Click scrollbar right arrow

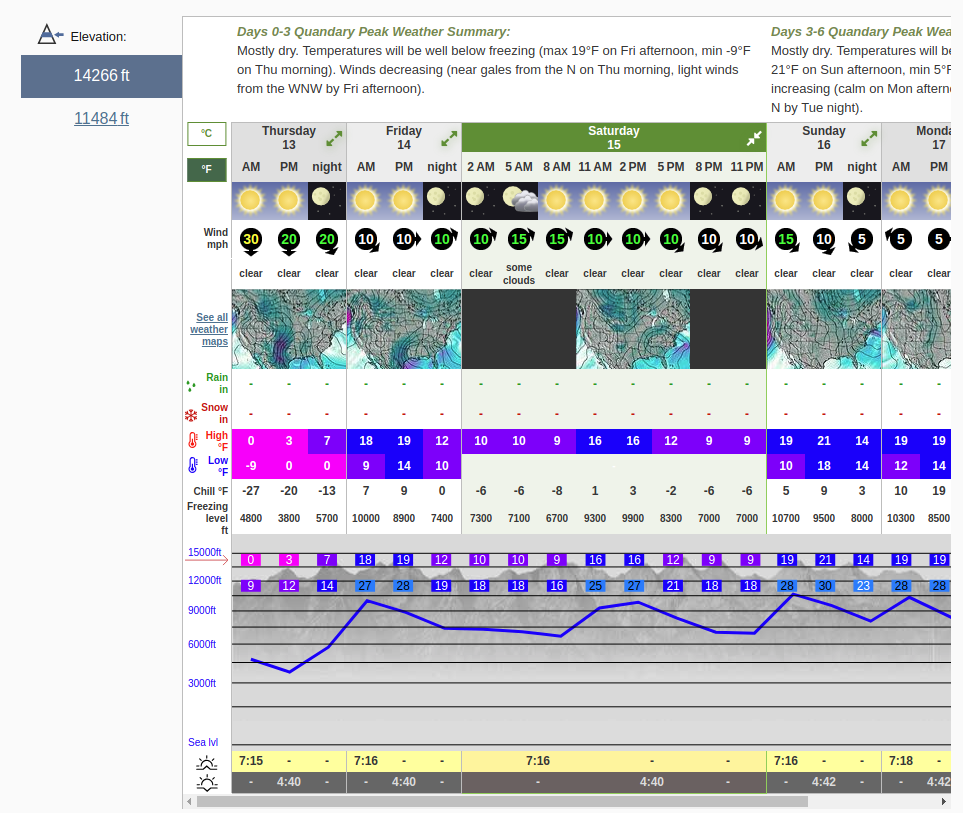(944, 801)
